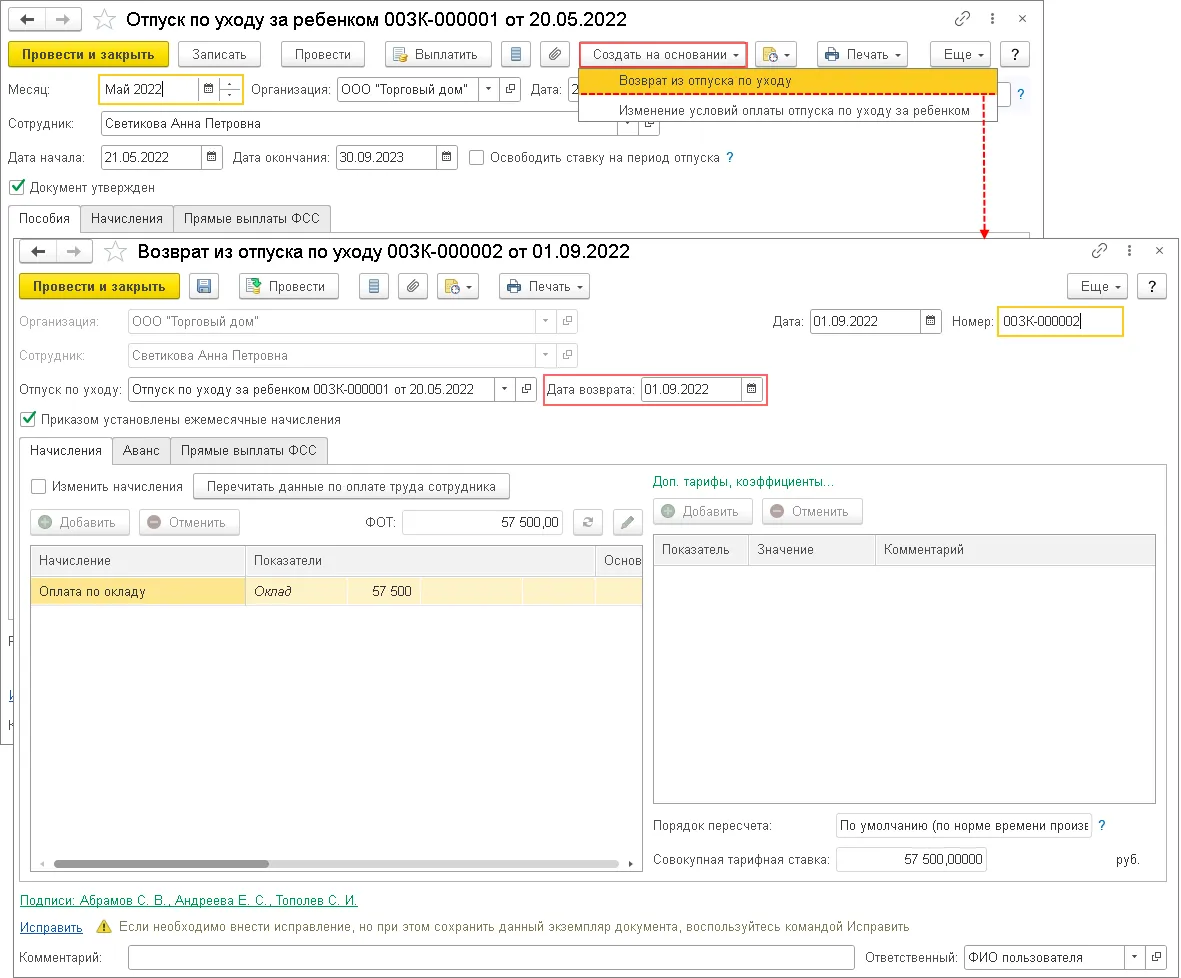
Task: Go forward in the parental leave window
Action: coord(63,20)
